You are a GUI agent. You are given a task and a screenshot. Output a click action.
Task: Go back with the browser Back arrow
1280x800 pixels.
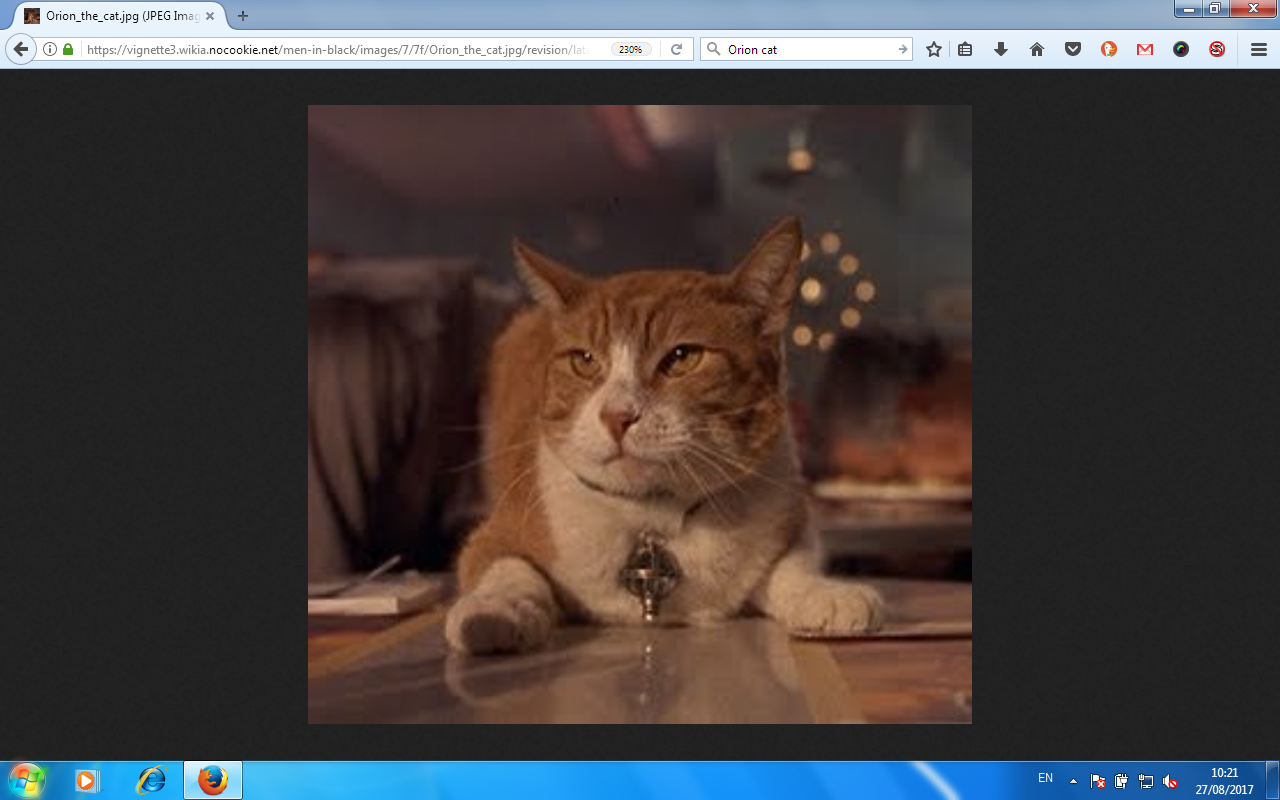(x=20, y=49)
